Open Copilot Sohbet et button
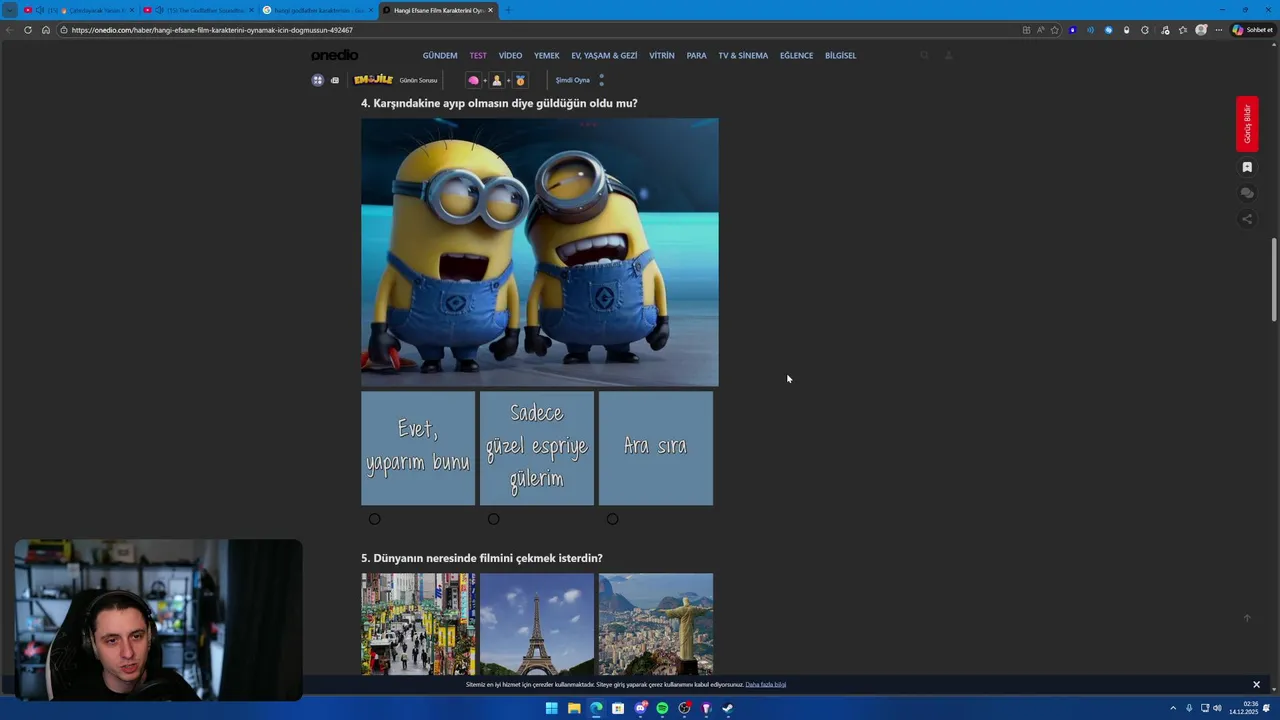This screenshot has height=720, width=1280. click(x=1253, y=30)
